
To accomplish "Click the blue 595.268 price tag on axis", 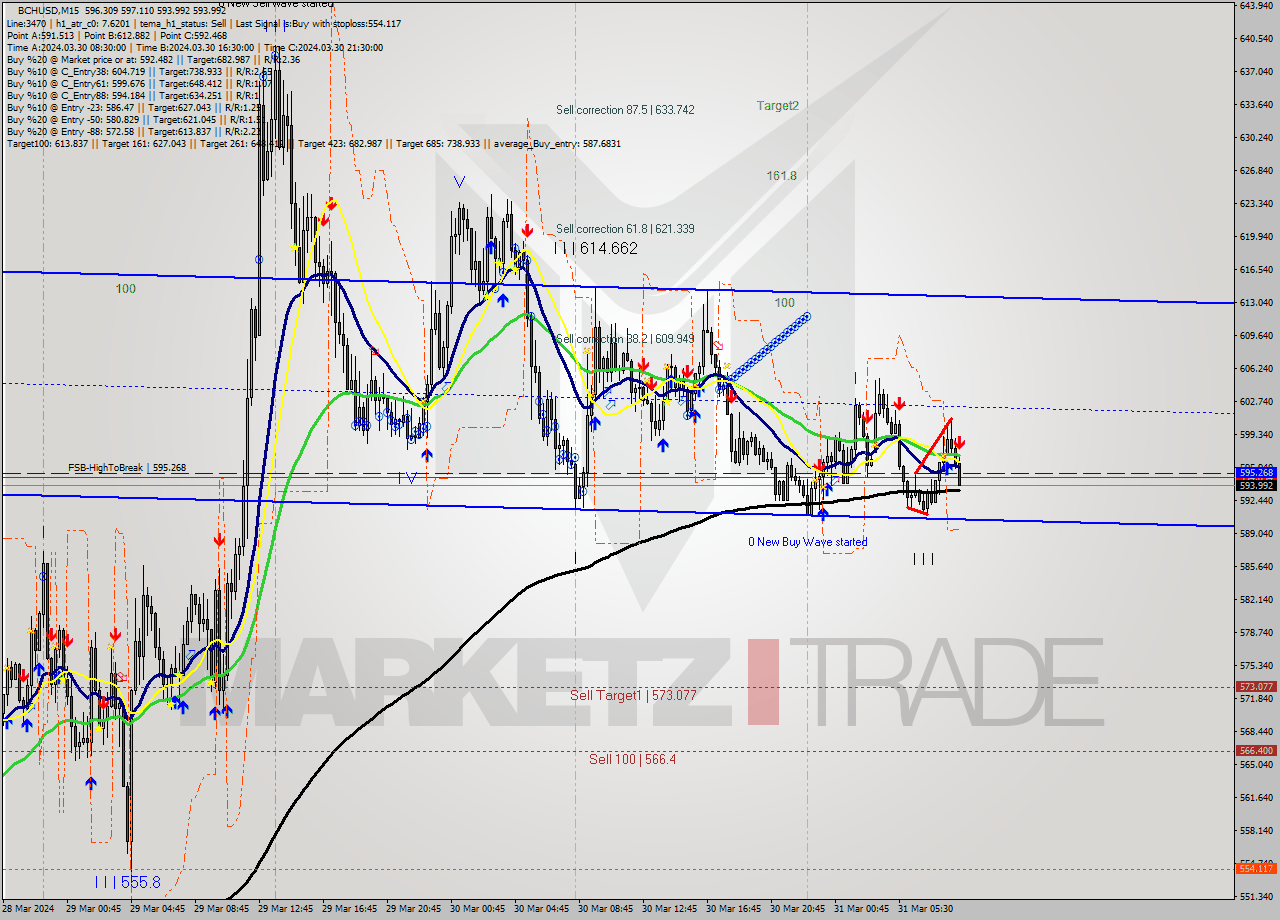I will pyautogui.click(x=1256, y=472).
